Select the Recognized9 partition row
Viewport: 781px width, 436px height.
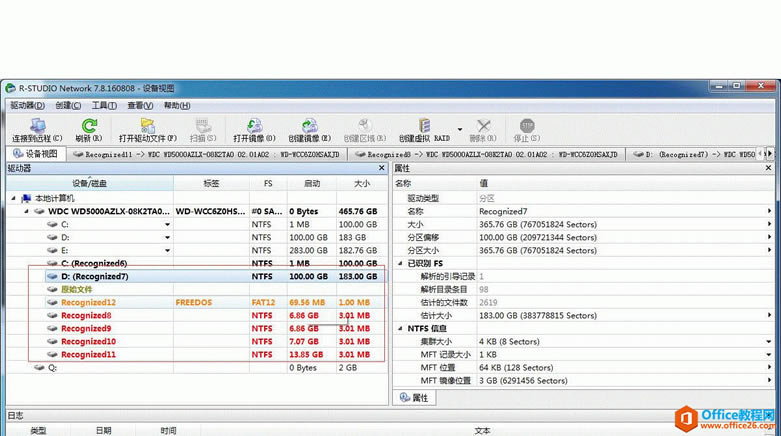[197, 328]
